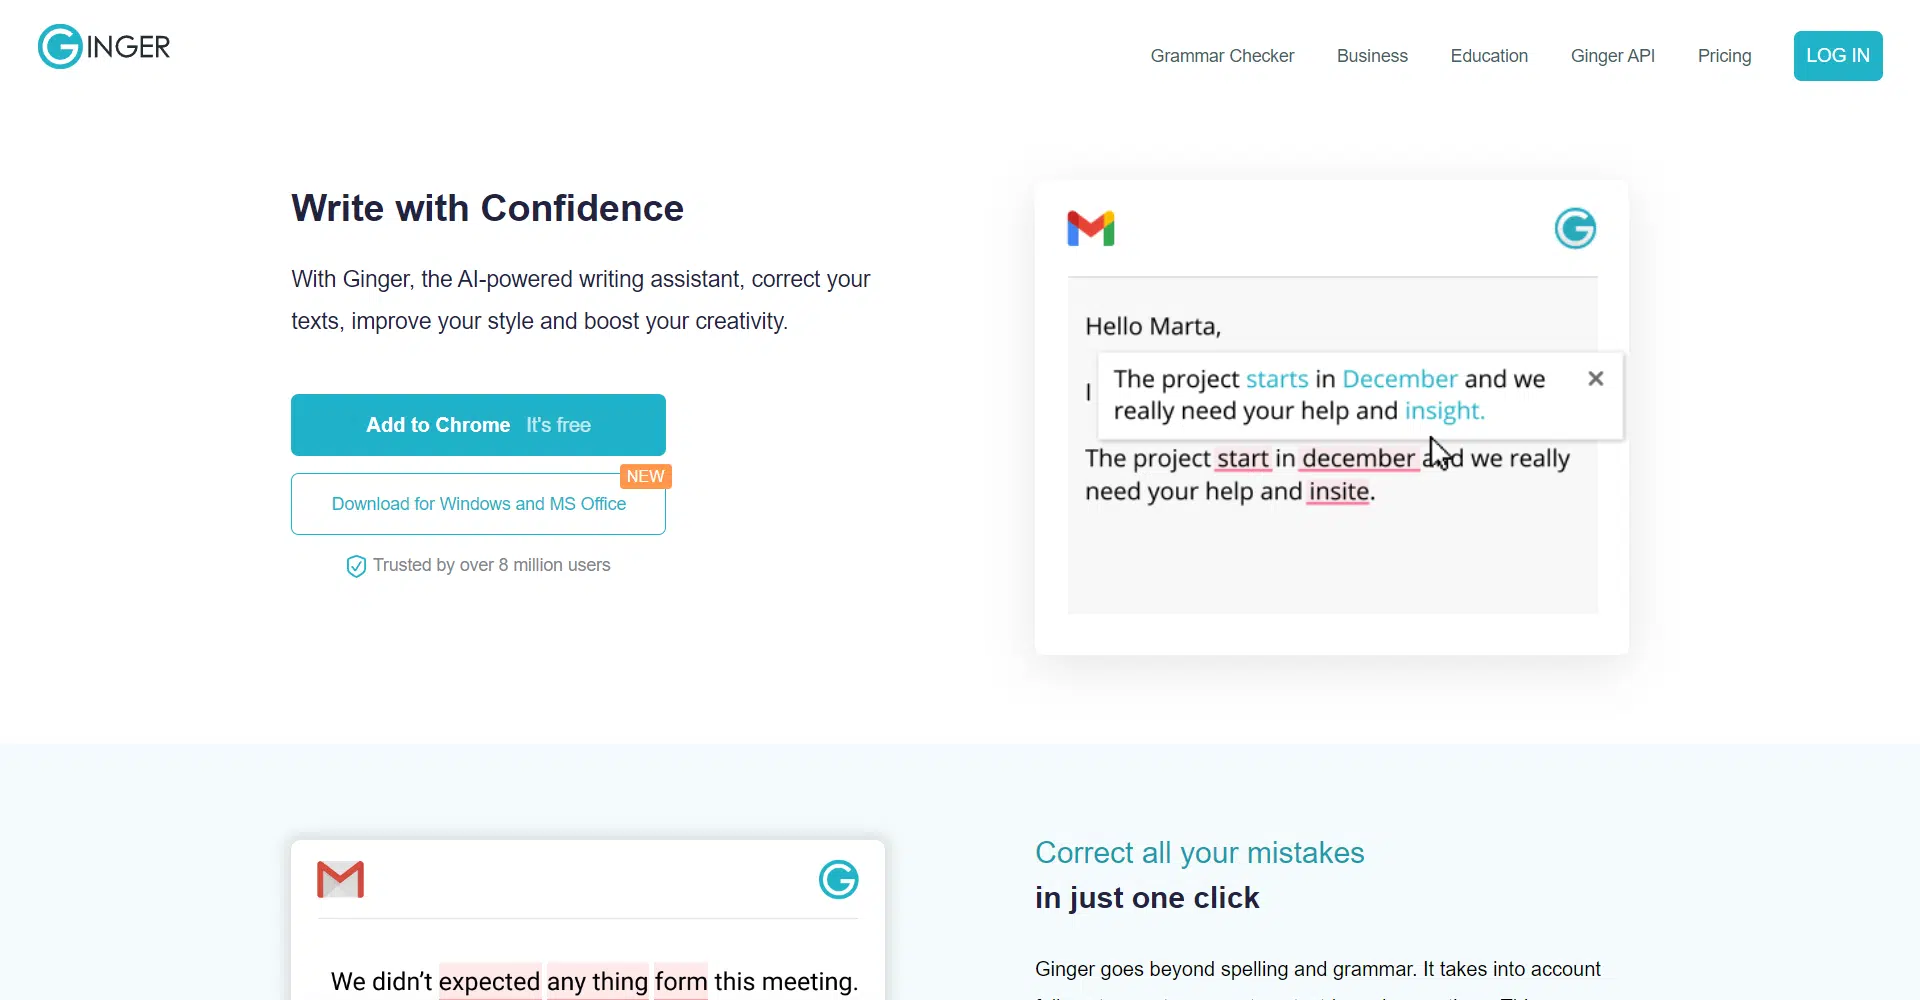The width and height of the screenshot is (1920, 1000).
Task: Click the Gmail icon in the lower demo card
Action: [340, 880]
